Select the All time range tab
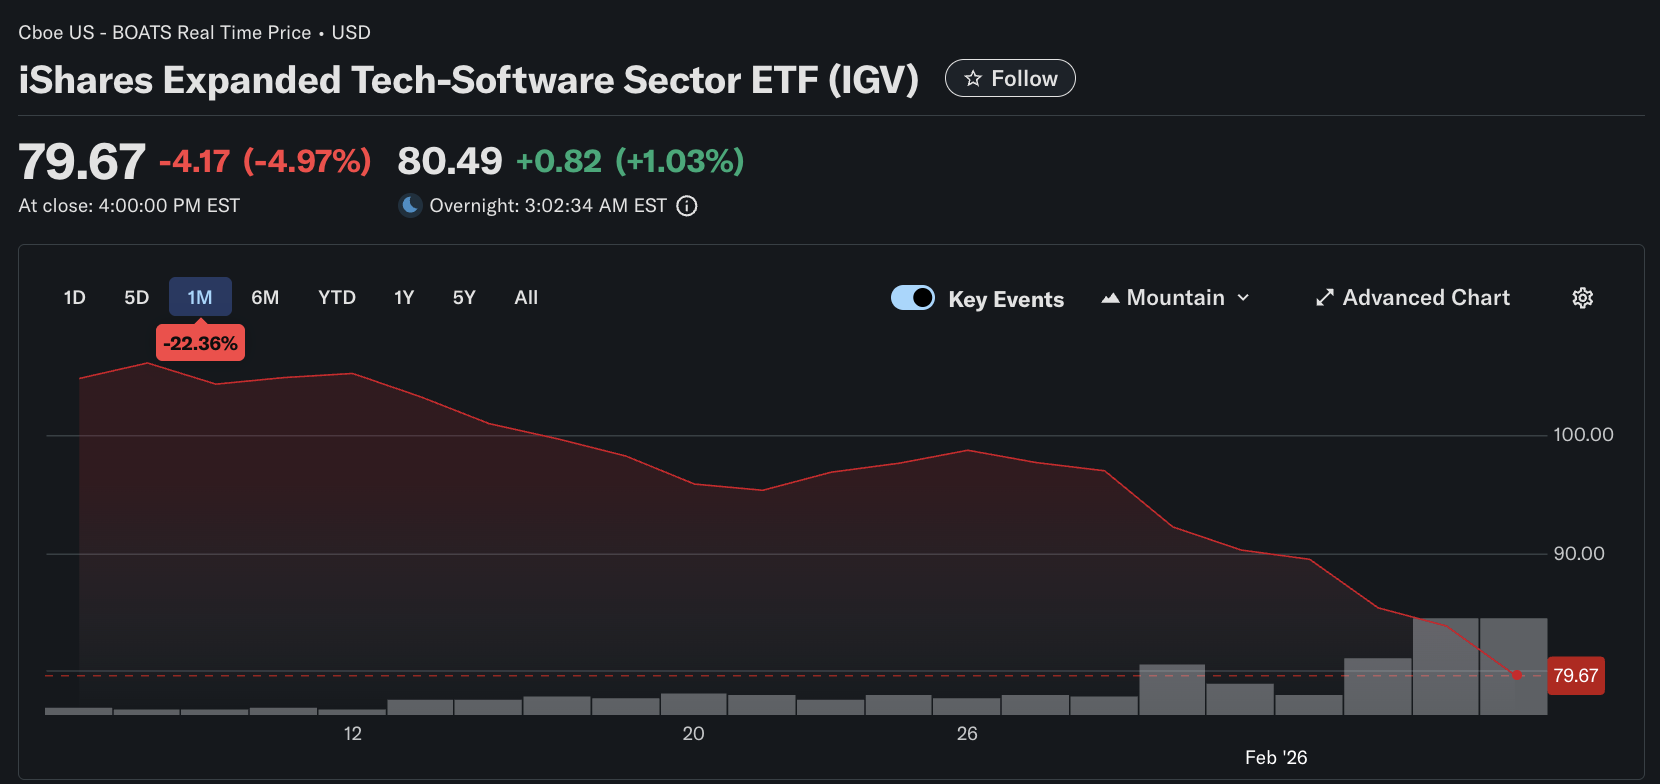 [x=526, y=298]
